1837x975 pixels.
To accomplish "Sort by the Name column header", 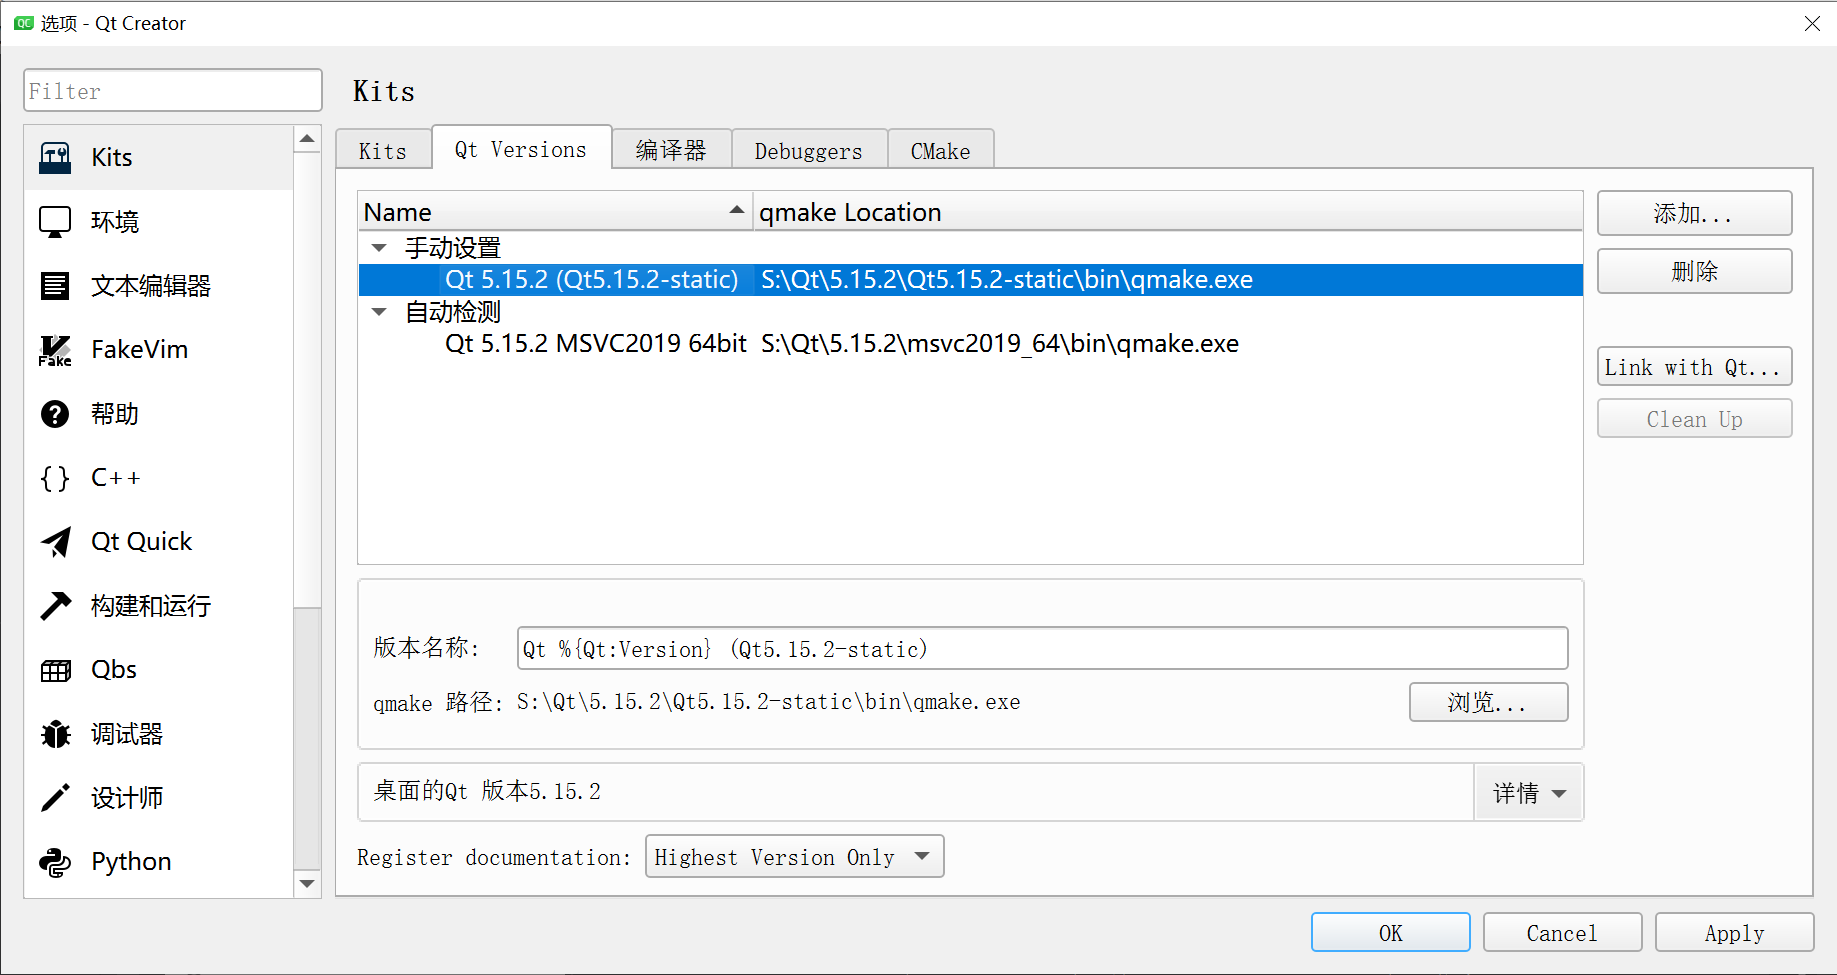I will click(555, 212).
